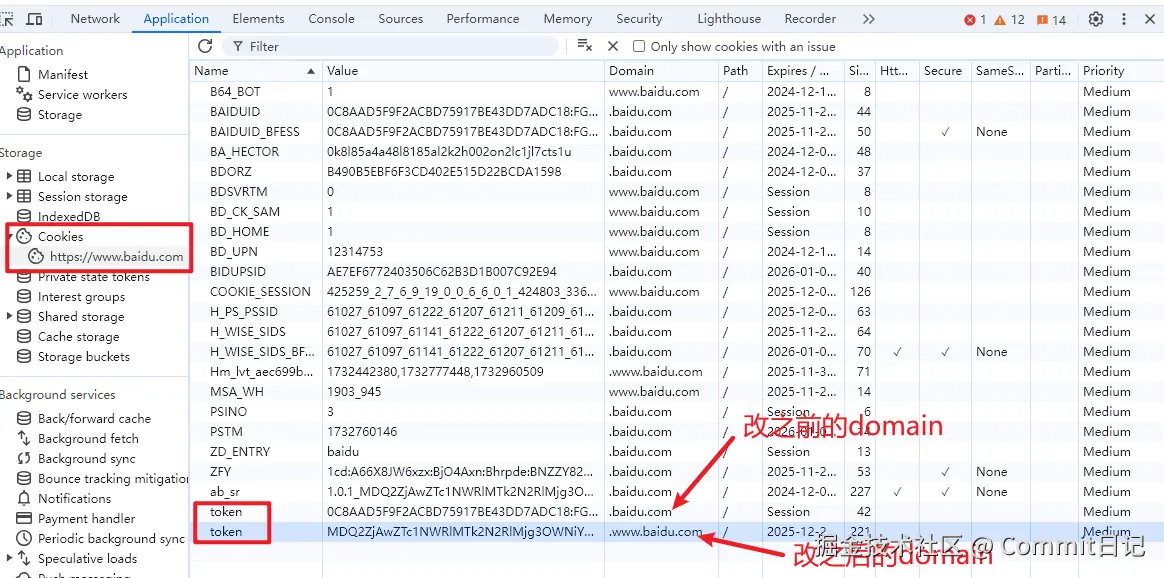Clear all cookies icon
Viewport: 1164px width, 578px height.
(x=584, y=46)
